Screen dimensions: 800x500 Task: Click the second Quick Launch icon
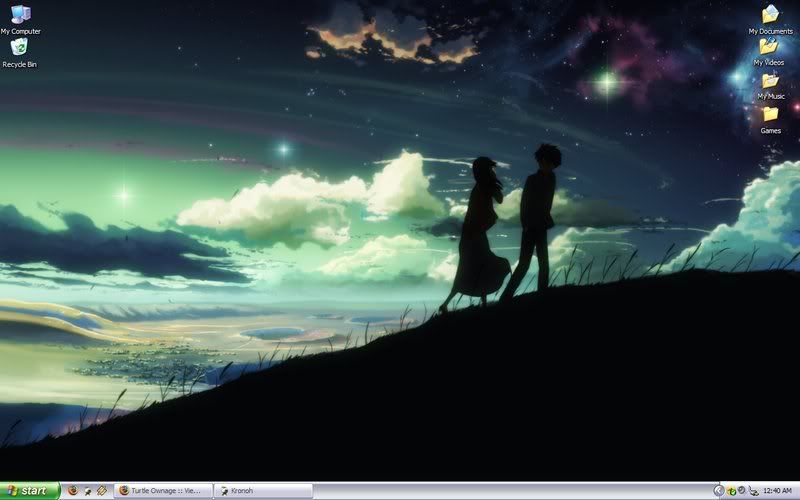87,491
